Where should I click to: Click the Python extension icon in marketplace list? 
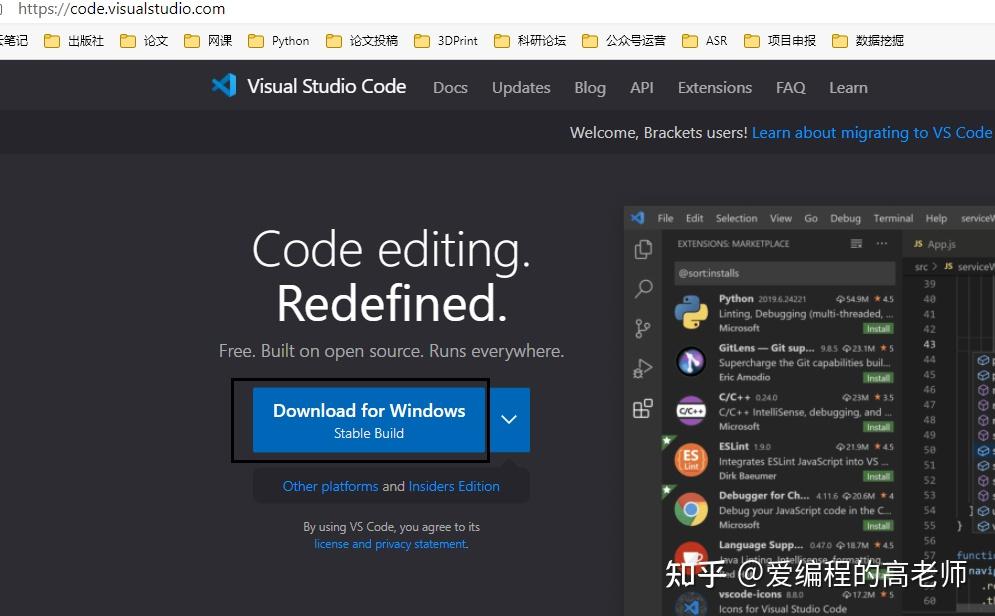[691, 312]
